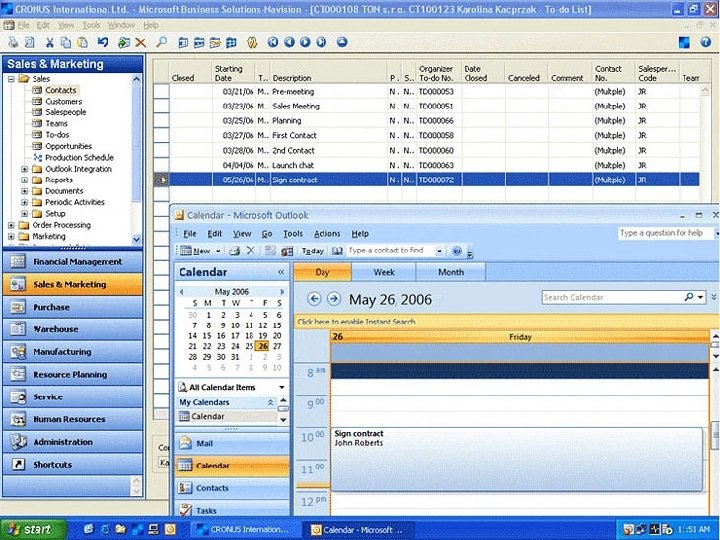Select To-dos in Sales tree
The height and width of the screenshot is (540, 720).
[57, 135]
